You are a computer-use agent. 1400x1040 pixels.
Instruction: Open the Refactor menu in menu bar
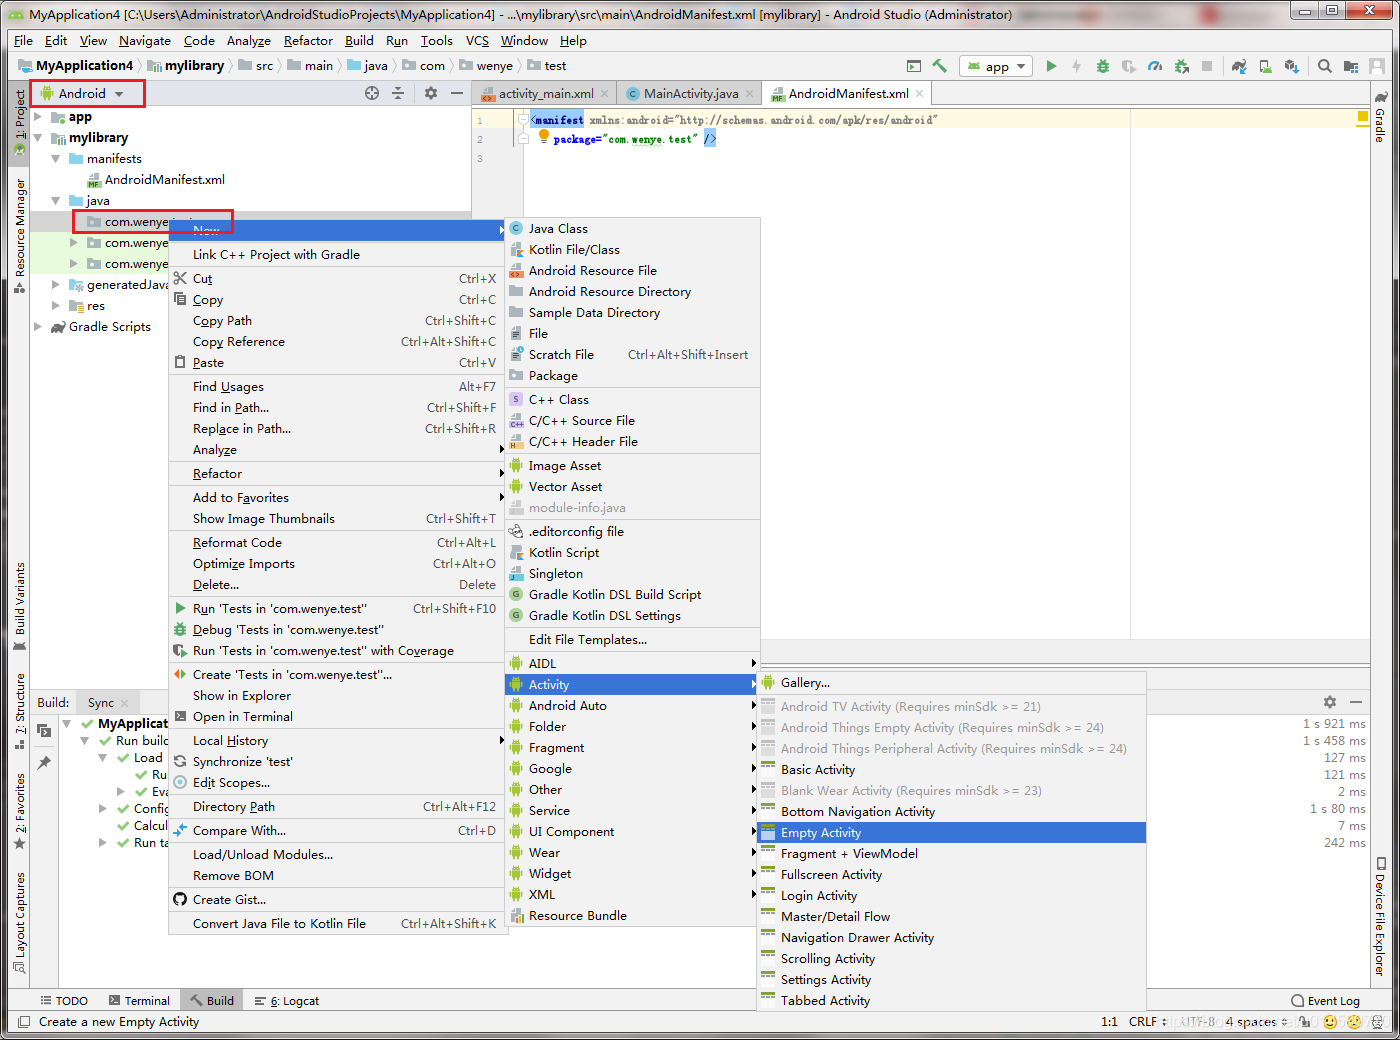308,41
